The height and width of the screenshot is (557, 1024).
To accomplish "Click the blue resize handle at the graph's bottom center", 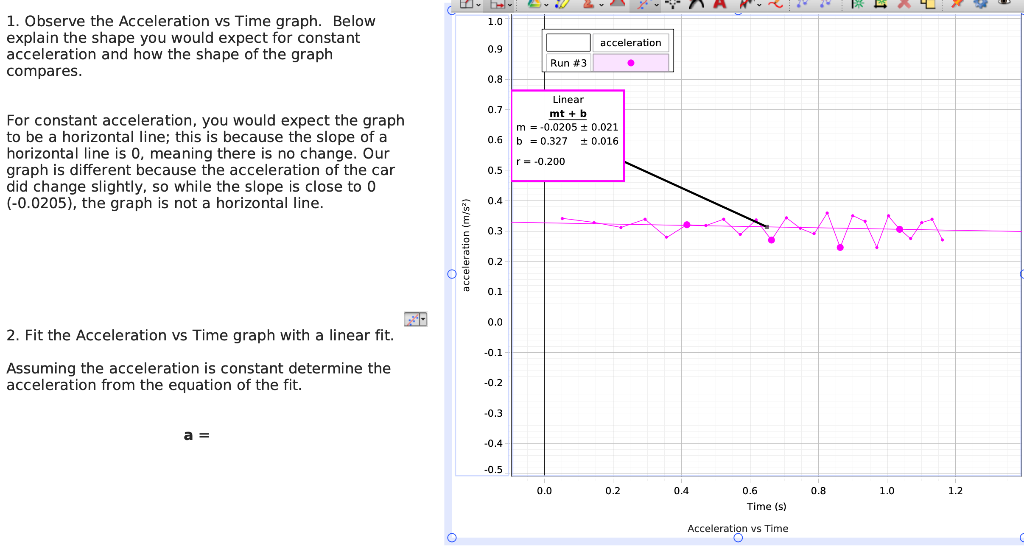I will click(x=738, y=537).
